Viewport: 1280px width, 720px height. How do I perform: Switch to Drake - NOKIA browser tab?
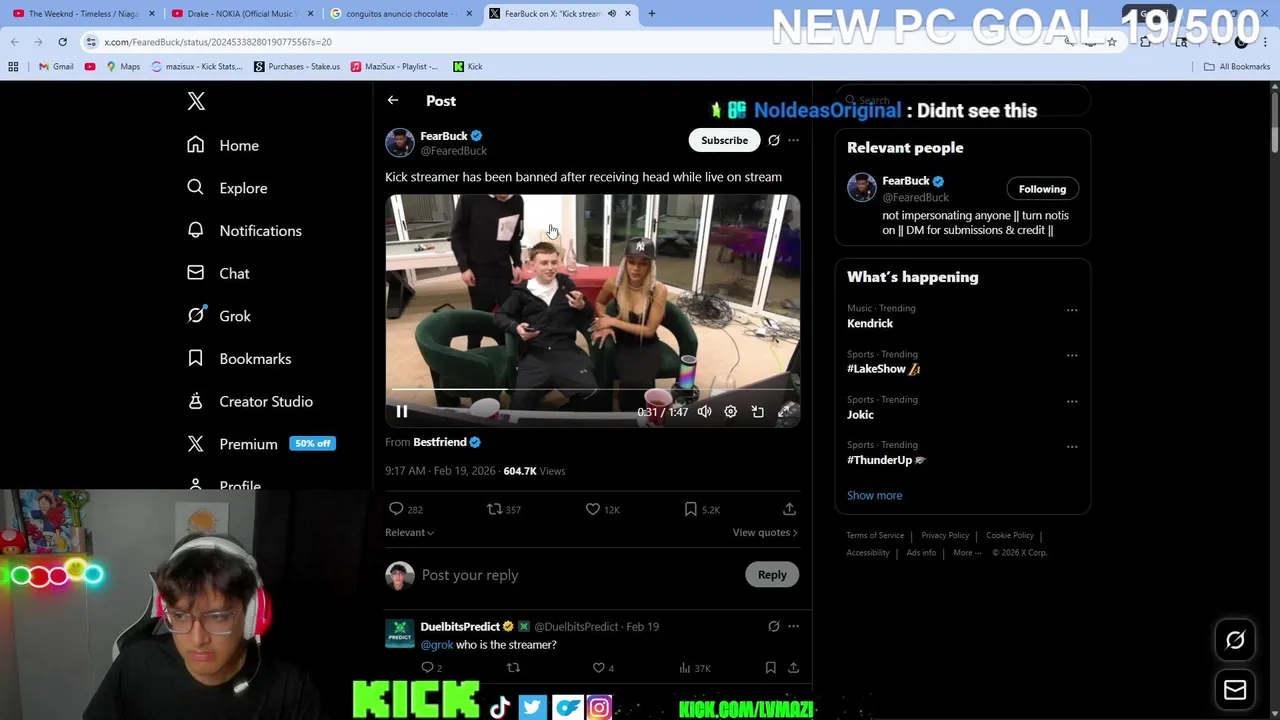242,14
